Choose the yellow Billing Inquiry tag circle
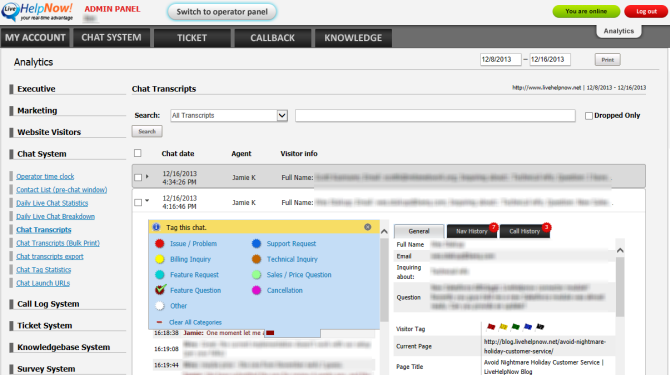This screenshot has width=670, height=375. [159, 259]
